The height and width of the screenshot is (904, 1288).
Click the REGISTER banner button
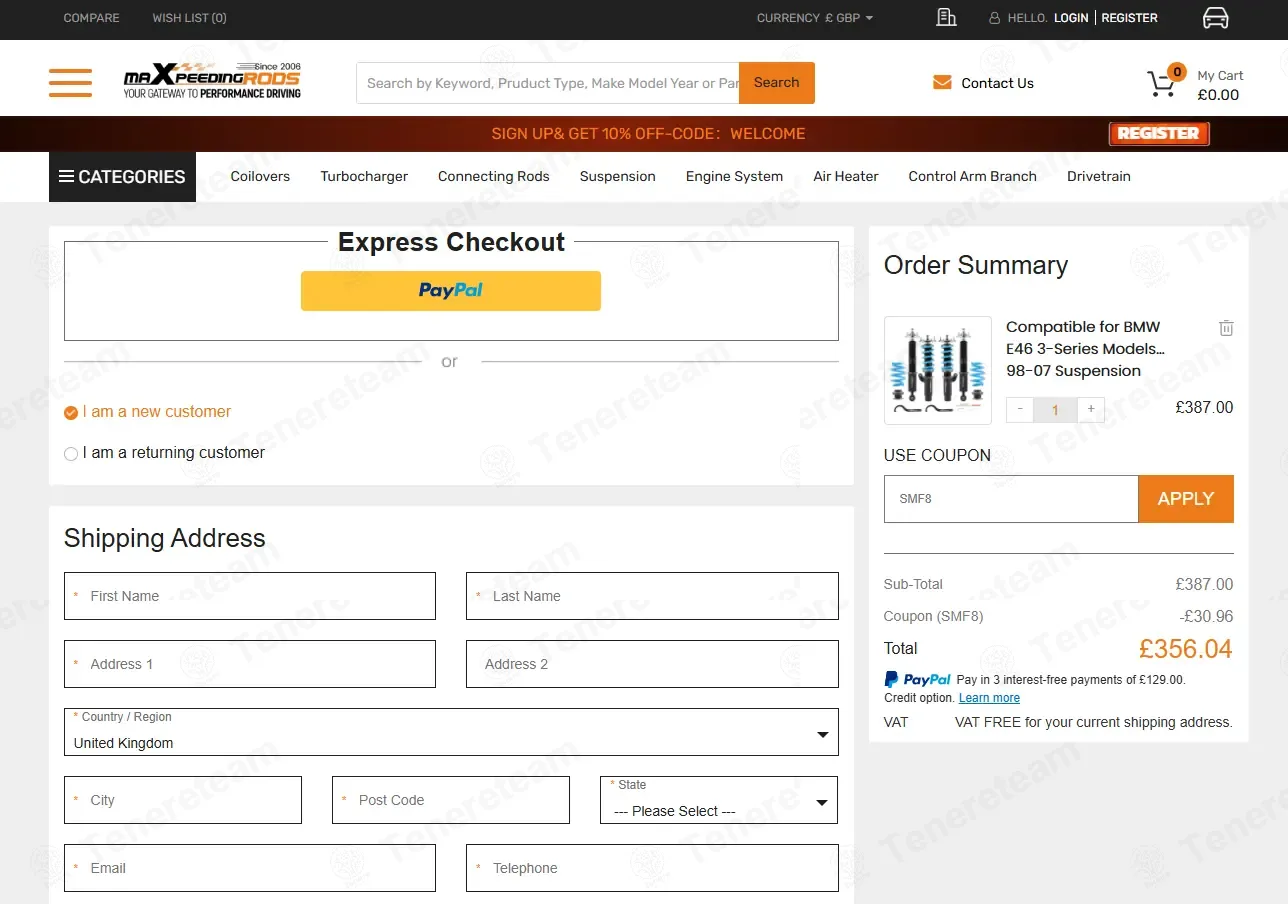click(1159, 133)
